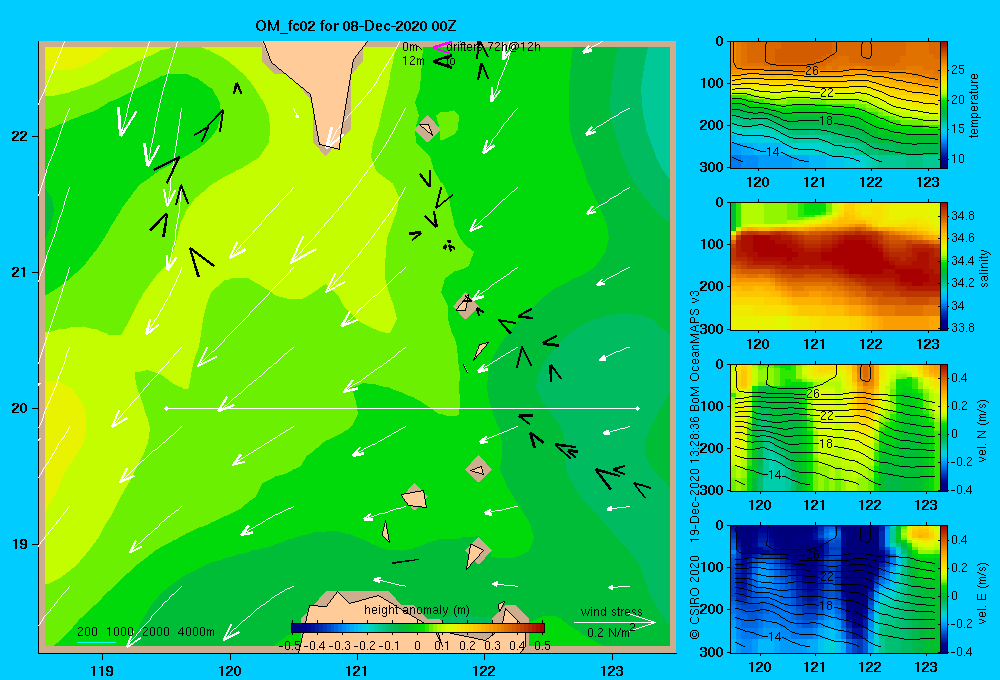Click the '4000m' bathymetry legend label
Image resolution: width=1000 pixels, height=680 pixels.
[x=196, y=632]
